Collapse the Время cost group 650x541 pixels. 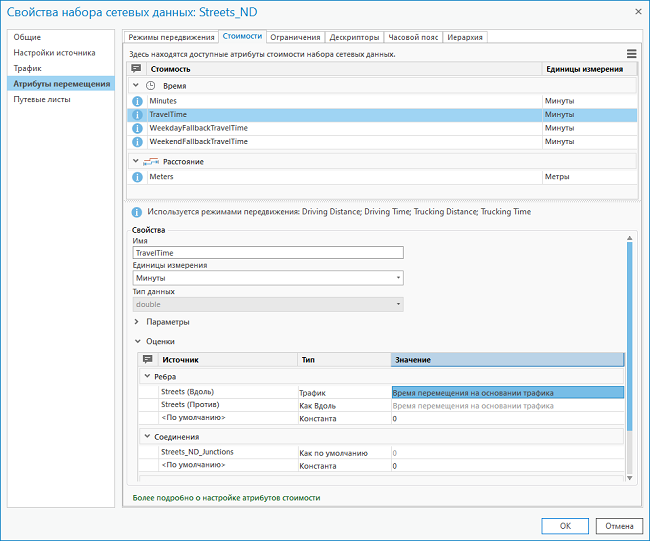(136, 86)
